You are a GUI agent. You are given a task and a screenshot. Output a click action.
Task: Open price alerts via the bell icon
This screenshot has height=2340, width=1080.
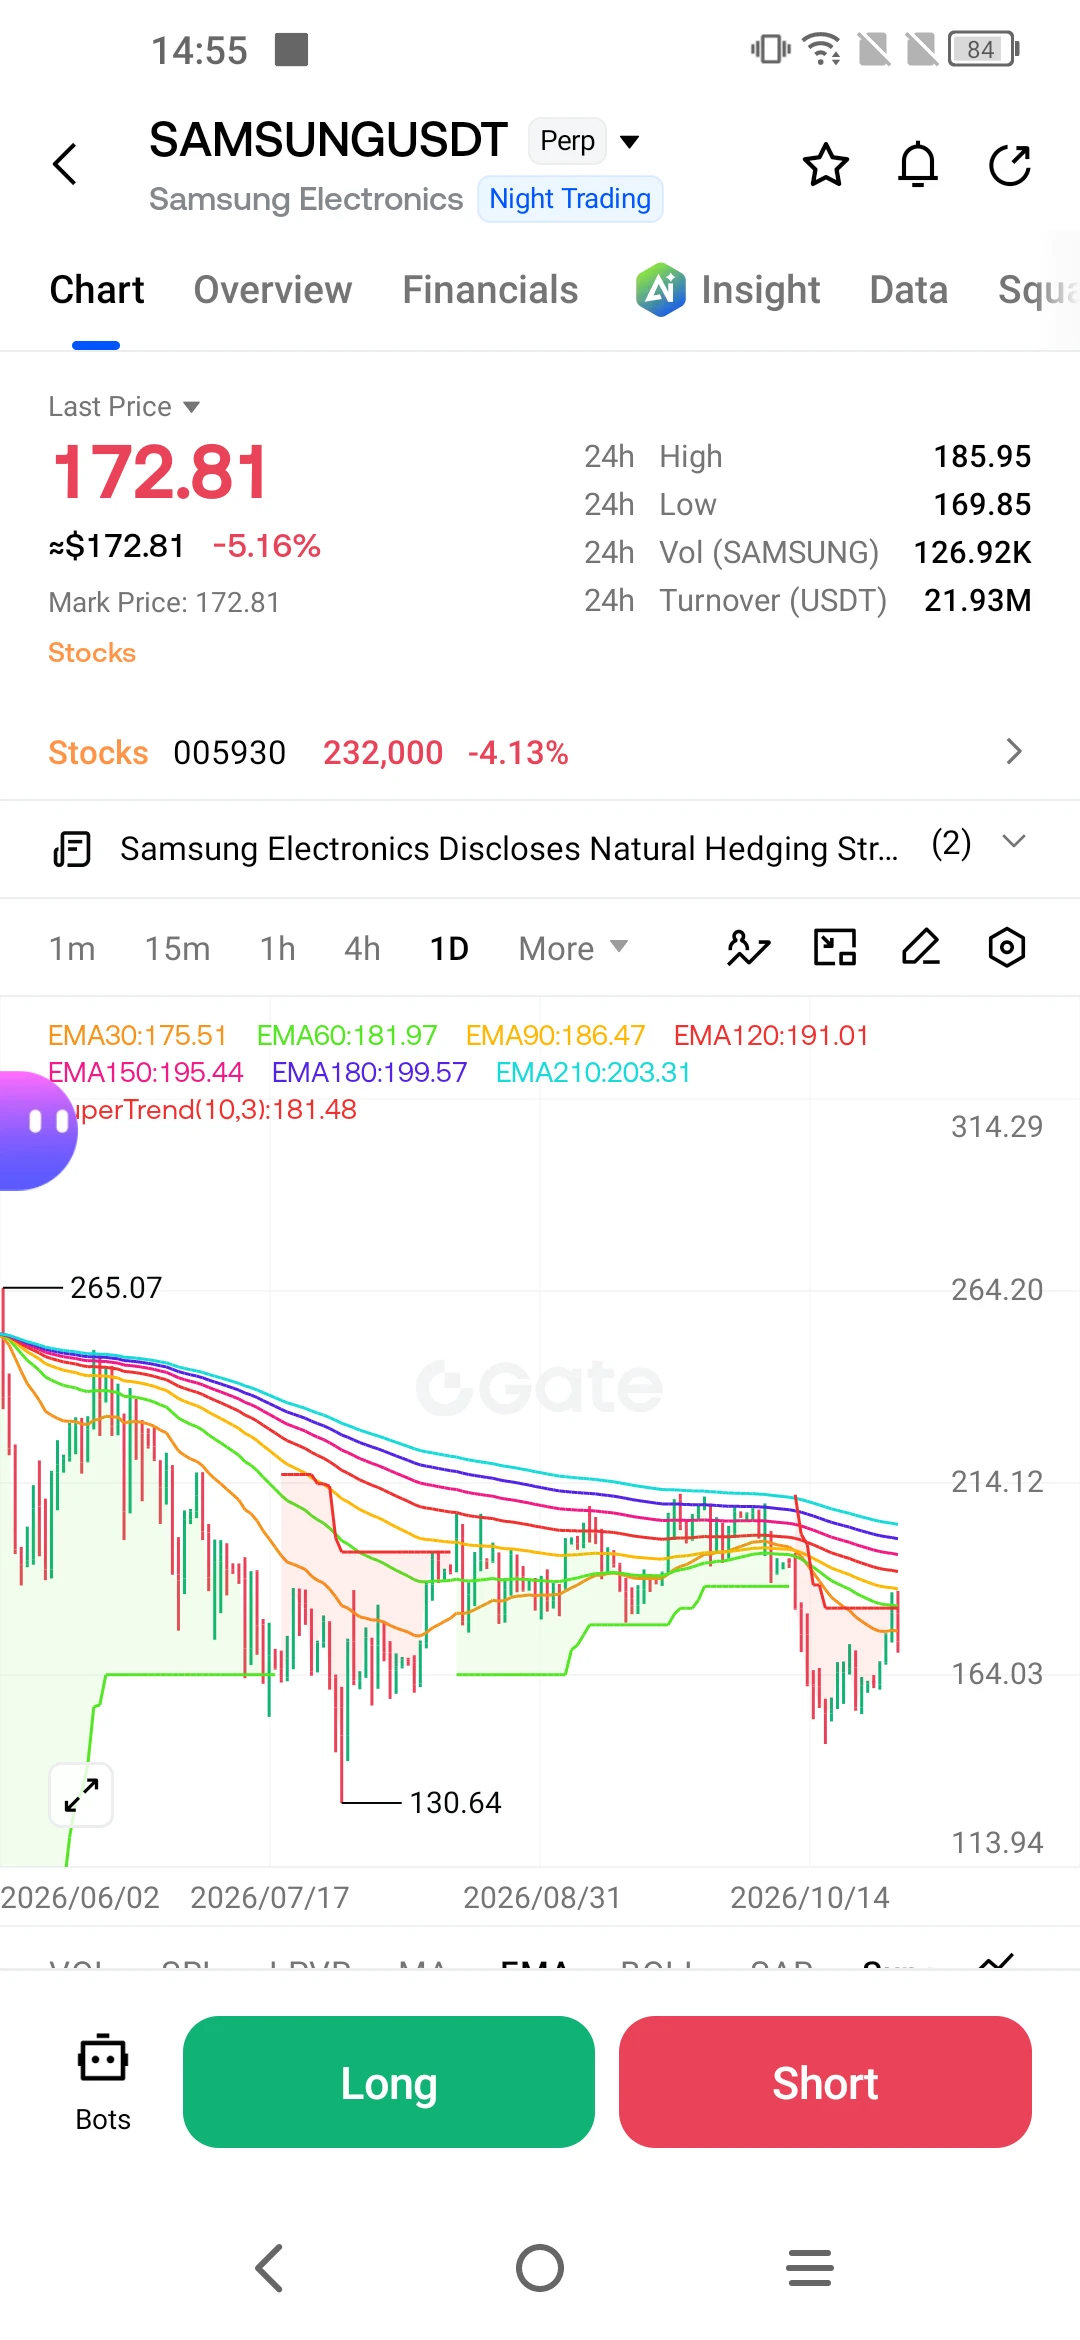918,165
